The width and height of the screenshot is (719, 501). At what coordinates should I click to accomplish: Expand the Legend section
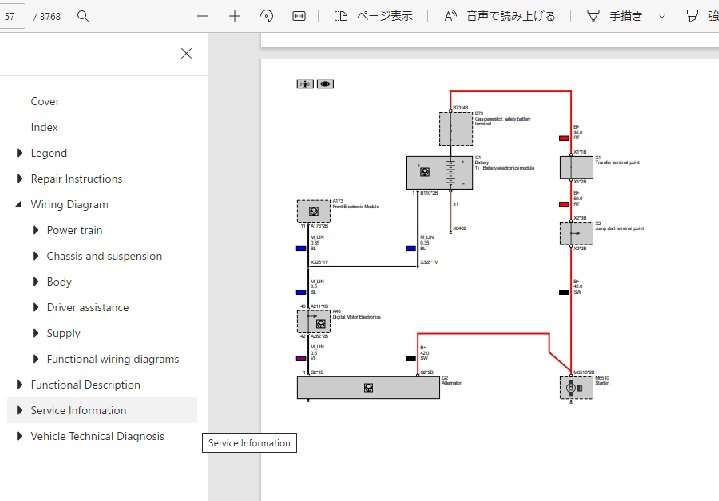19,153
